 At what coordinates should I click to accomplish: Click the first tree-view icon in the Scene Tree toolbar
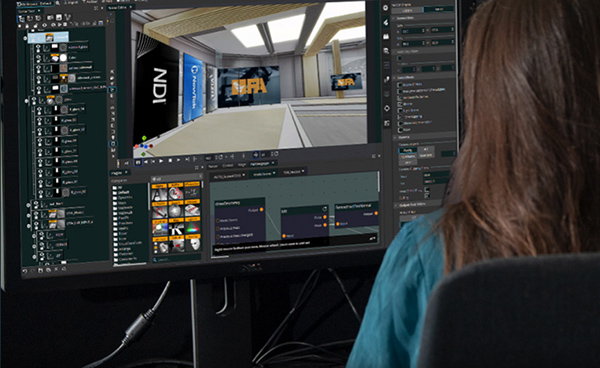[x=22, y=19]
